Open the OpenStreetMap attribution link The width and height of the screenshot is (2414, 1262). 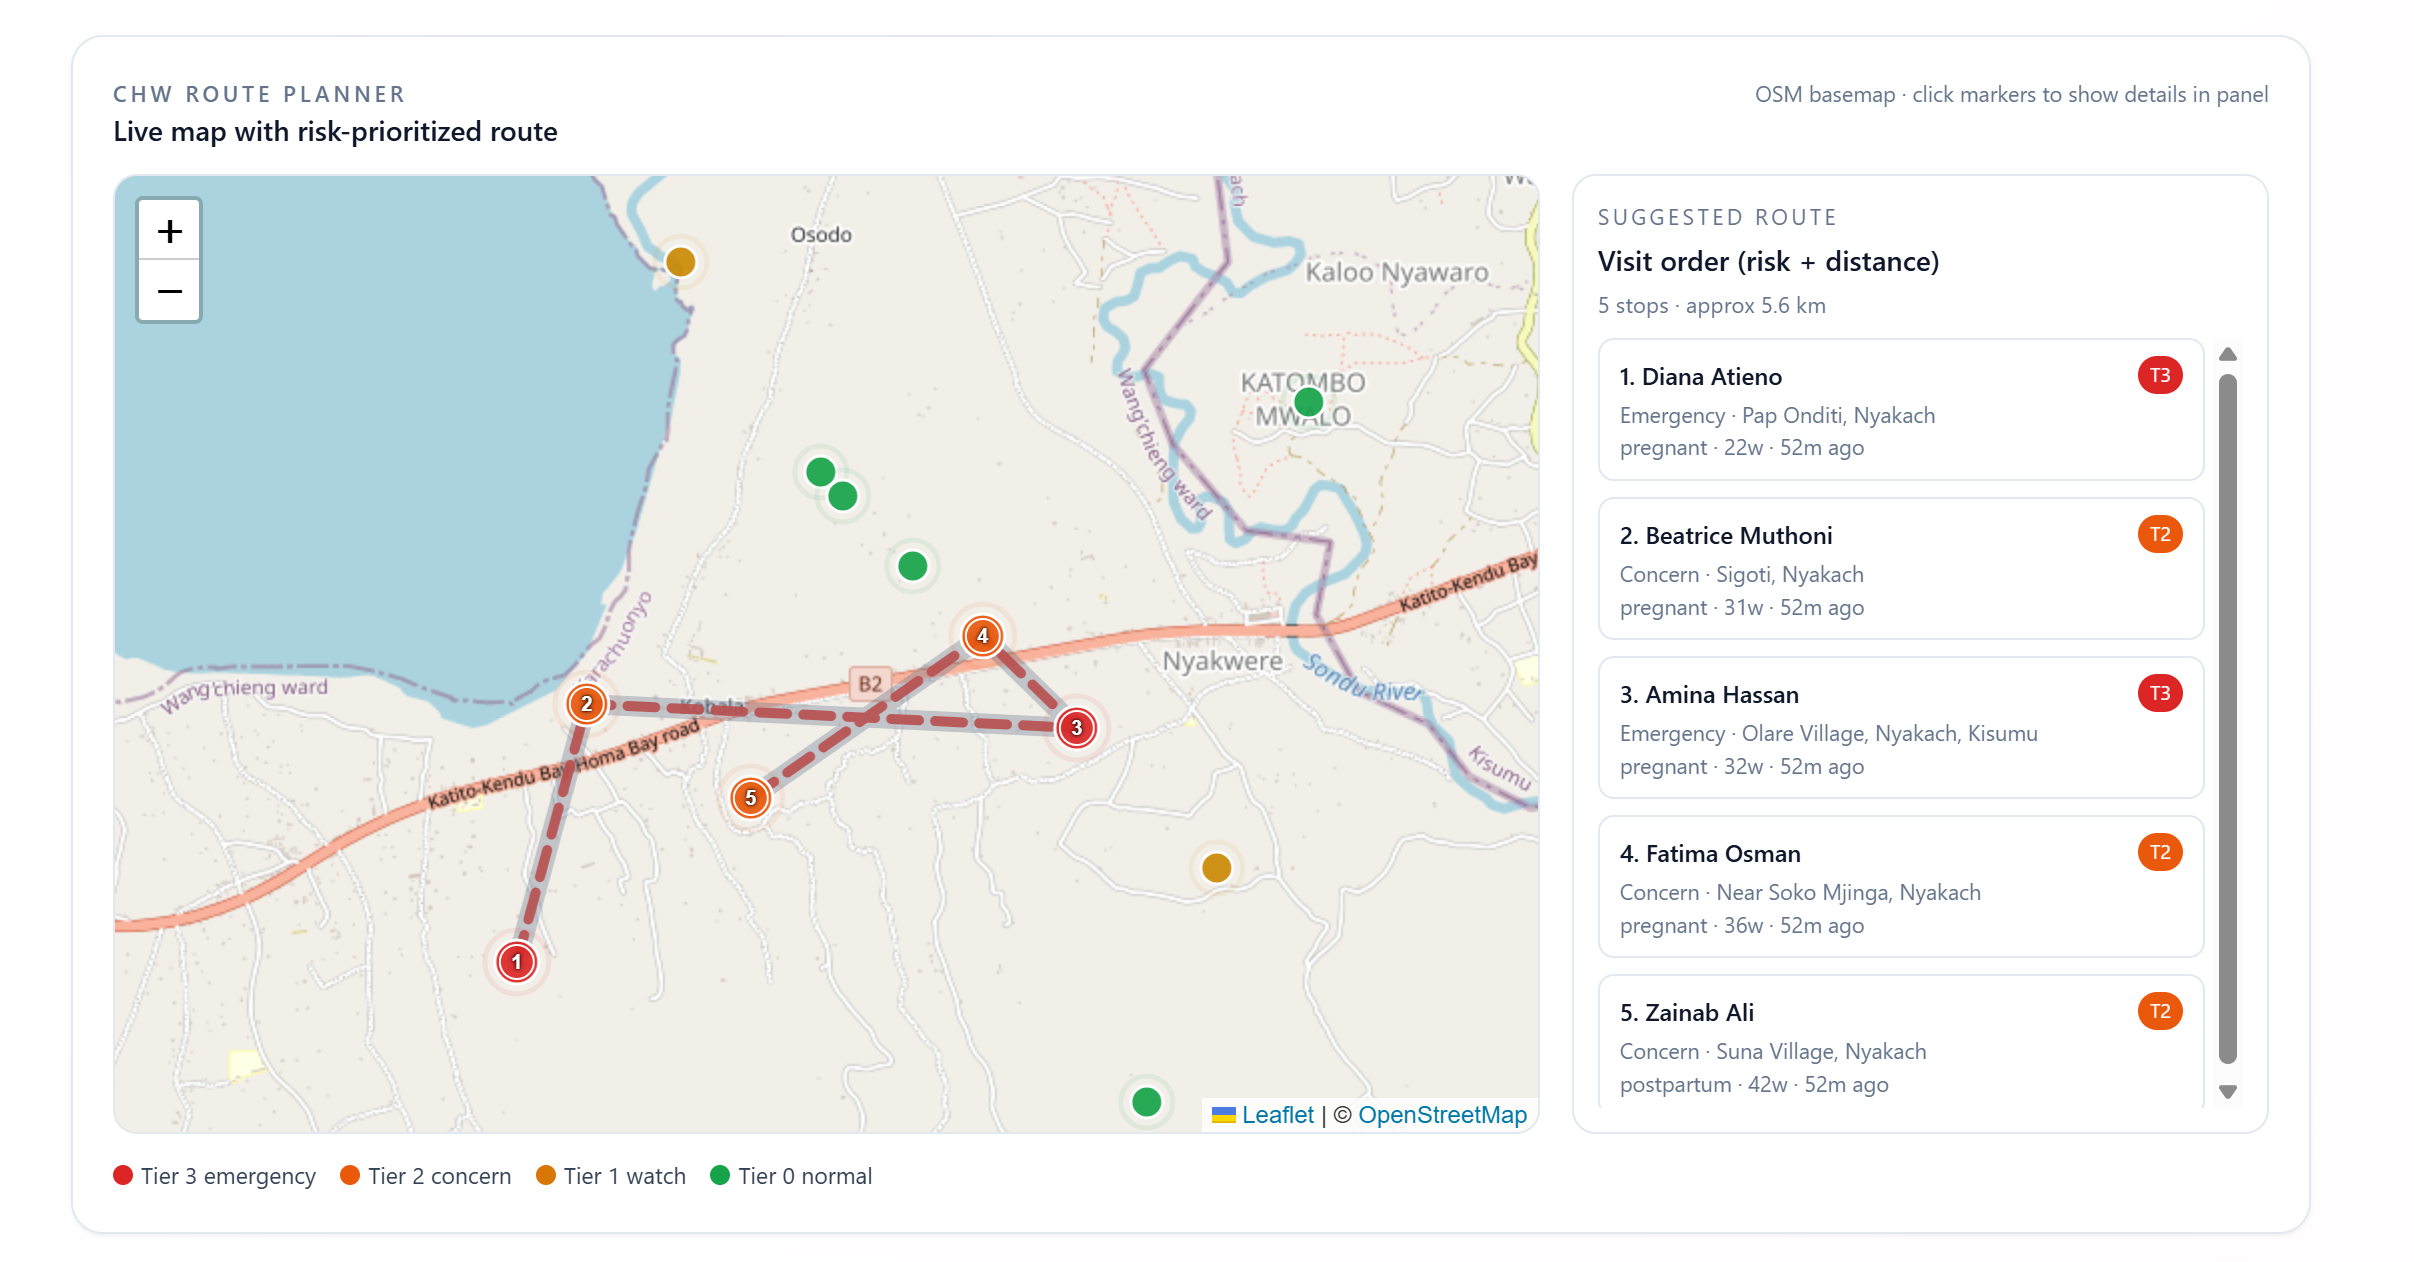1442,1115
